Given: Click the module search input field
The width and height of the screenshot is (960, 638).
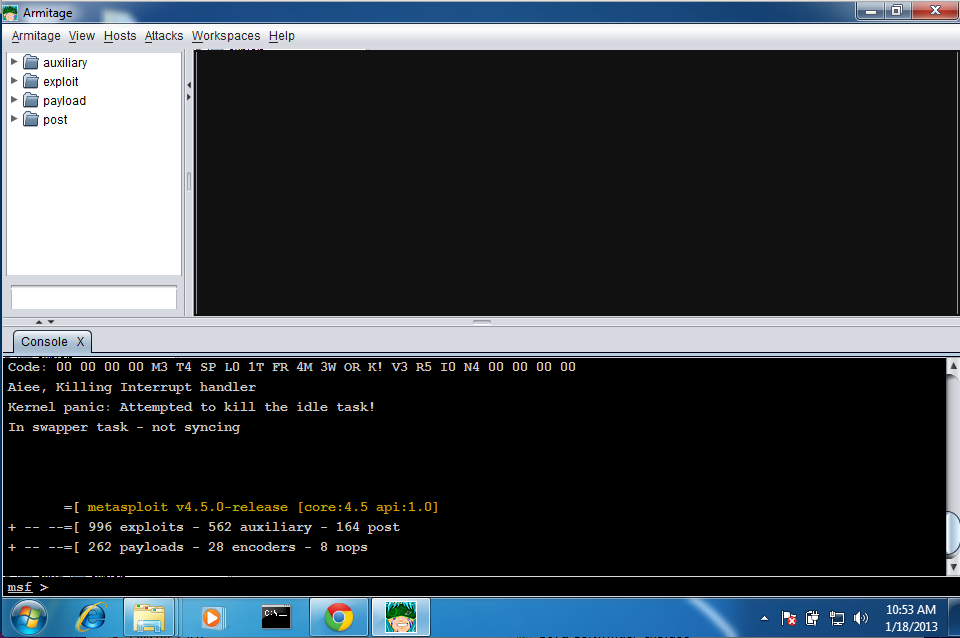Looking at the screenshot, I should coord(94,298).
